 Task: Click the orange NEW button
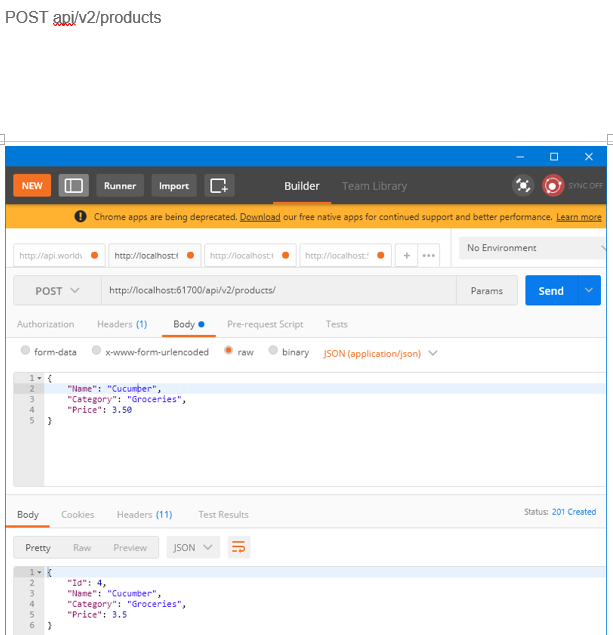[32, 185]
